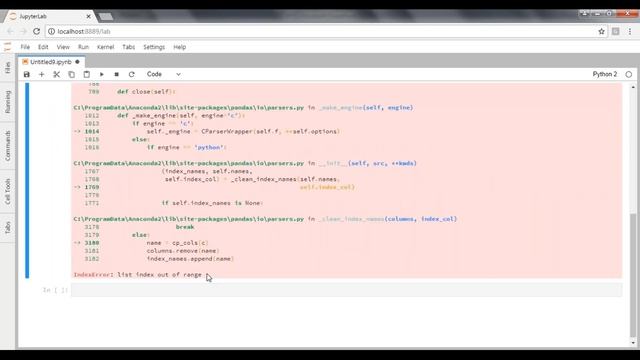The image size is (640, 360).
Task: Save the notebook with the disk icon
Action: (27, 74)
